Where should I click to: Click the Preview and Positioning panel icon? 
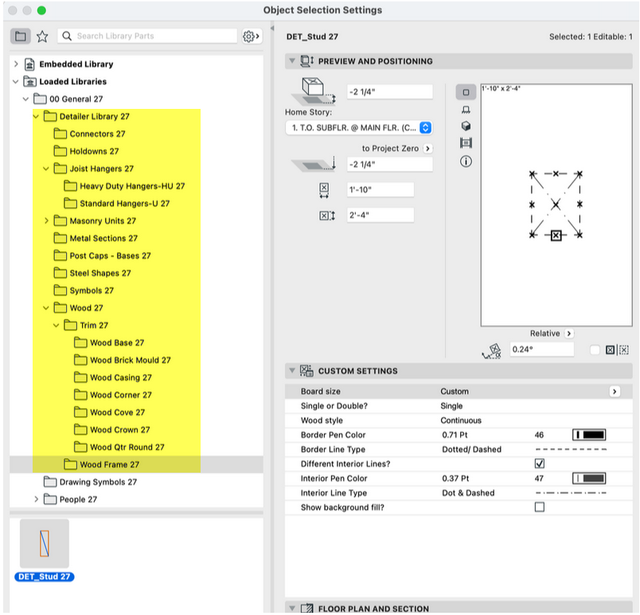tap(307, 61)
